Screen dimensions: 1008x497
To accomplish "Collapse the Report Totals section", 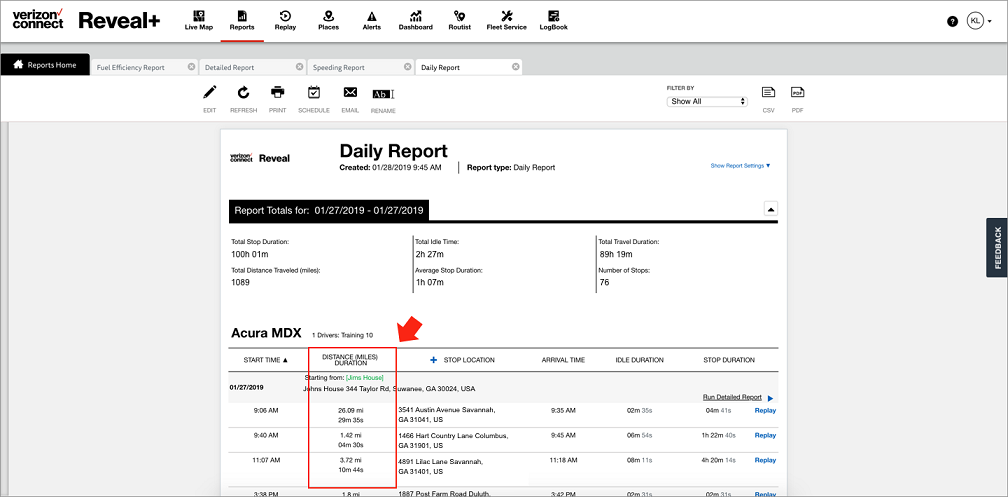I will pyautogui.click(x=771, y=209).
